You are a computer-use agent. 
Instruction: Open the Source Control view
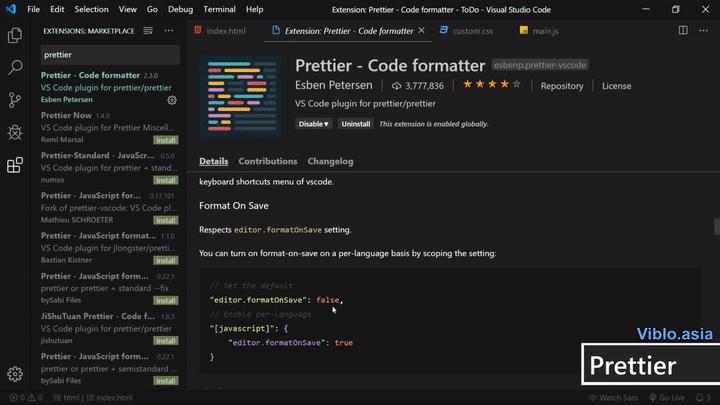15,100
